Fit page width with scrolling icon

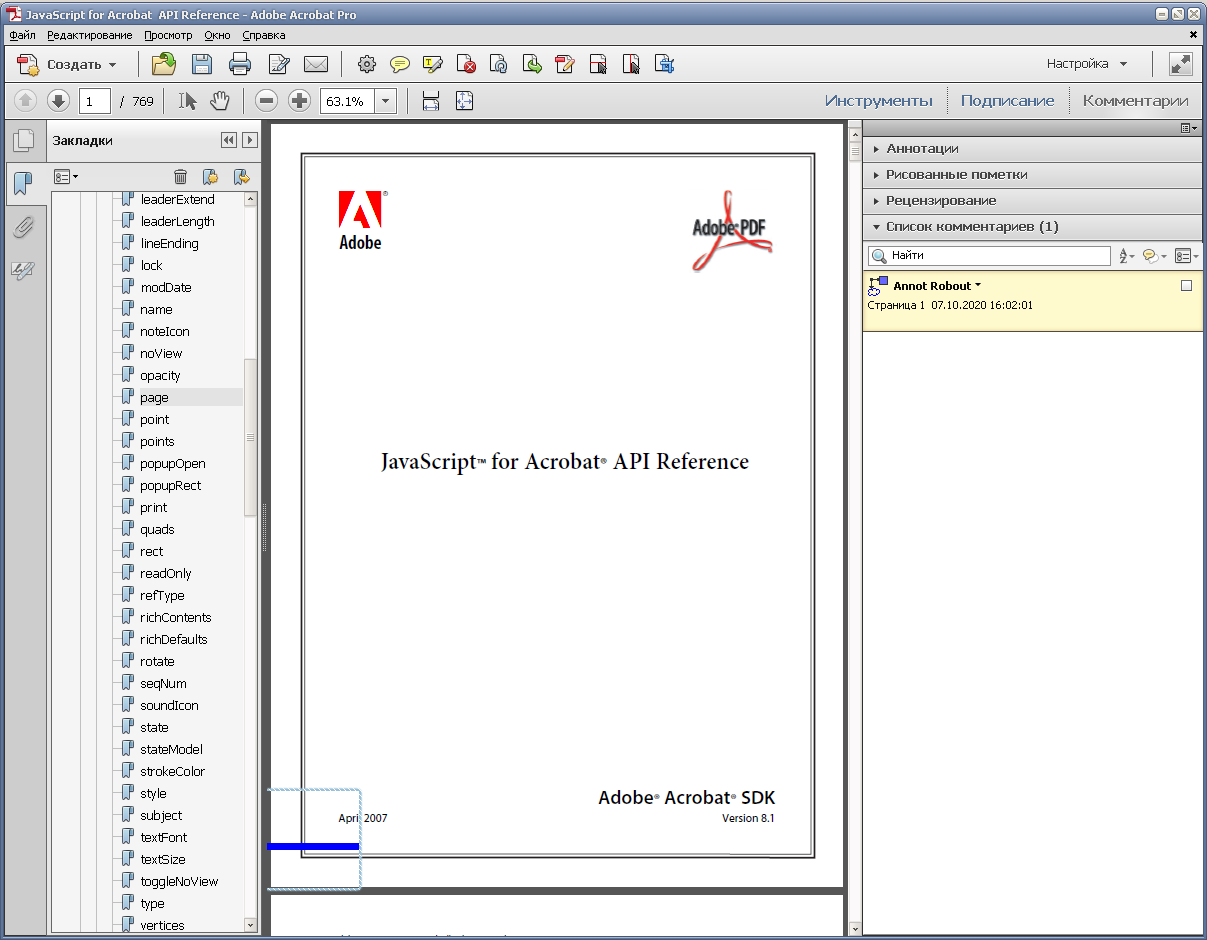pyautogui.click(x=431, y=101)
